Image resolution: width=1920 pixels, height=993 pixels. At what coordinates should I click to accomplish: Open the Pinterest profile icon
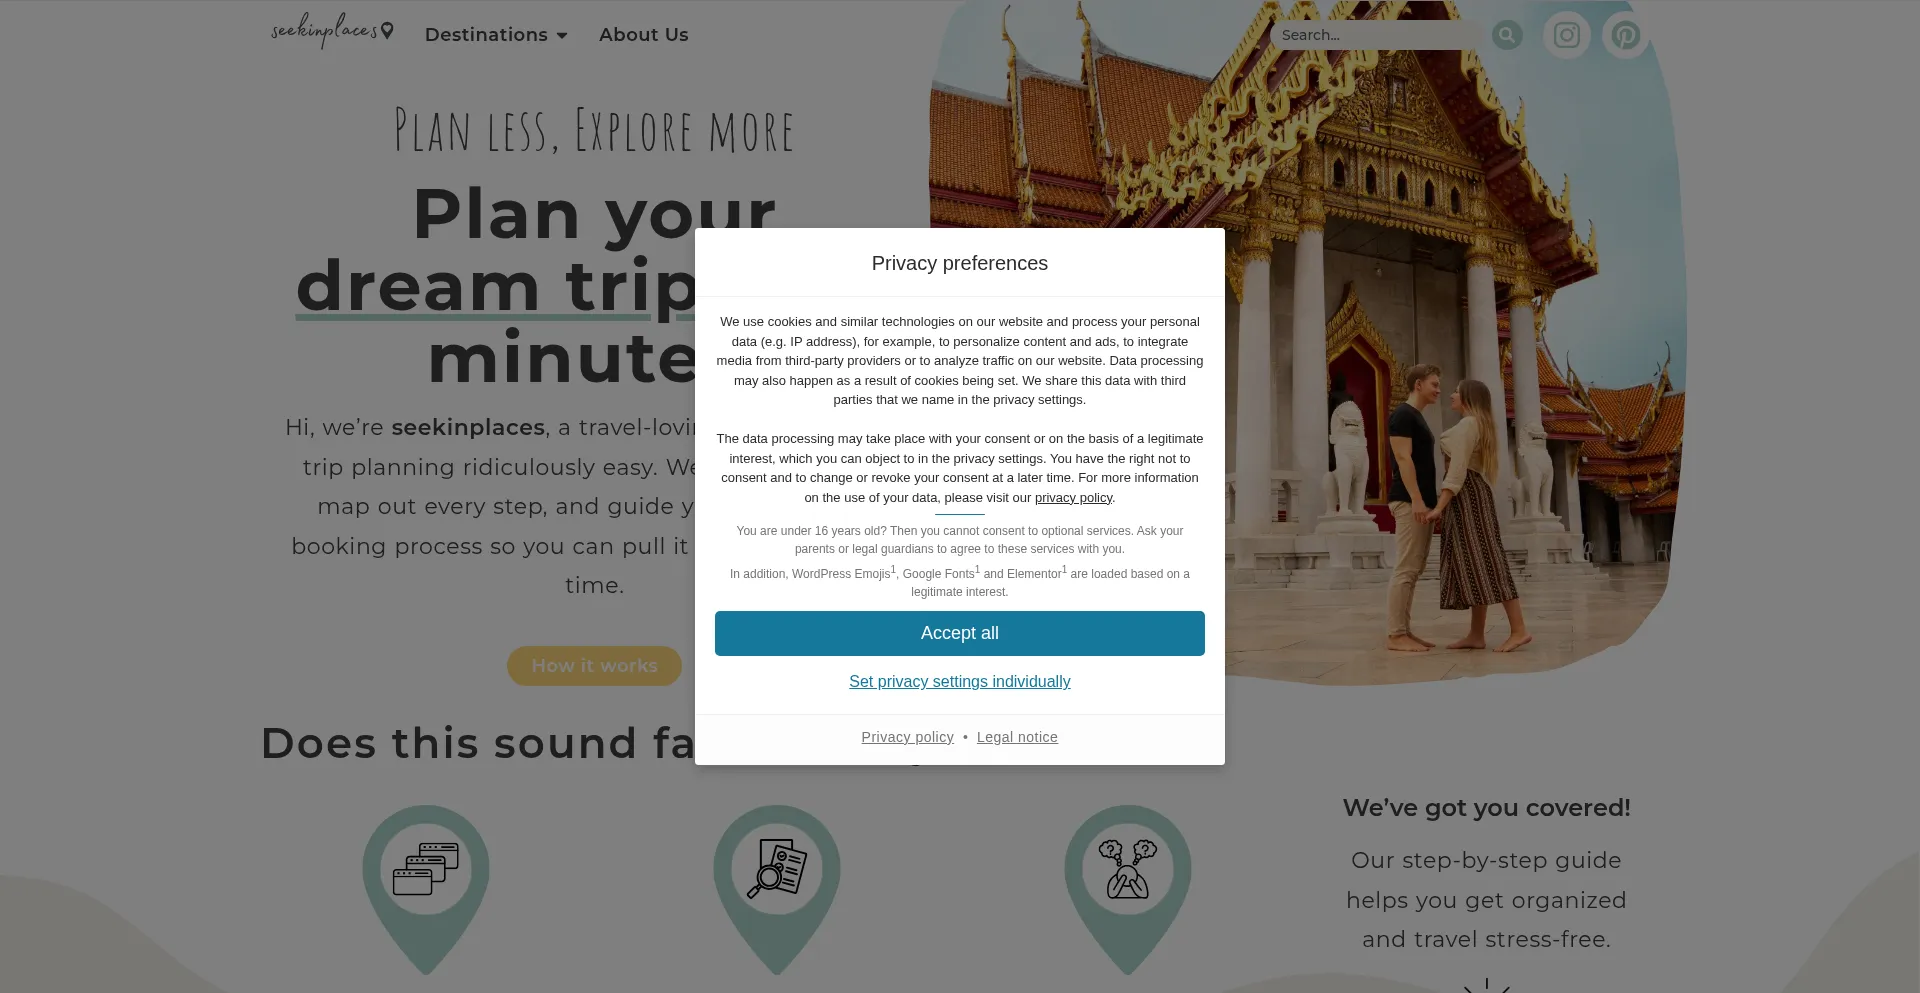tap(1625, 35)
